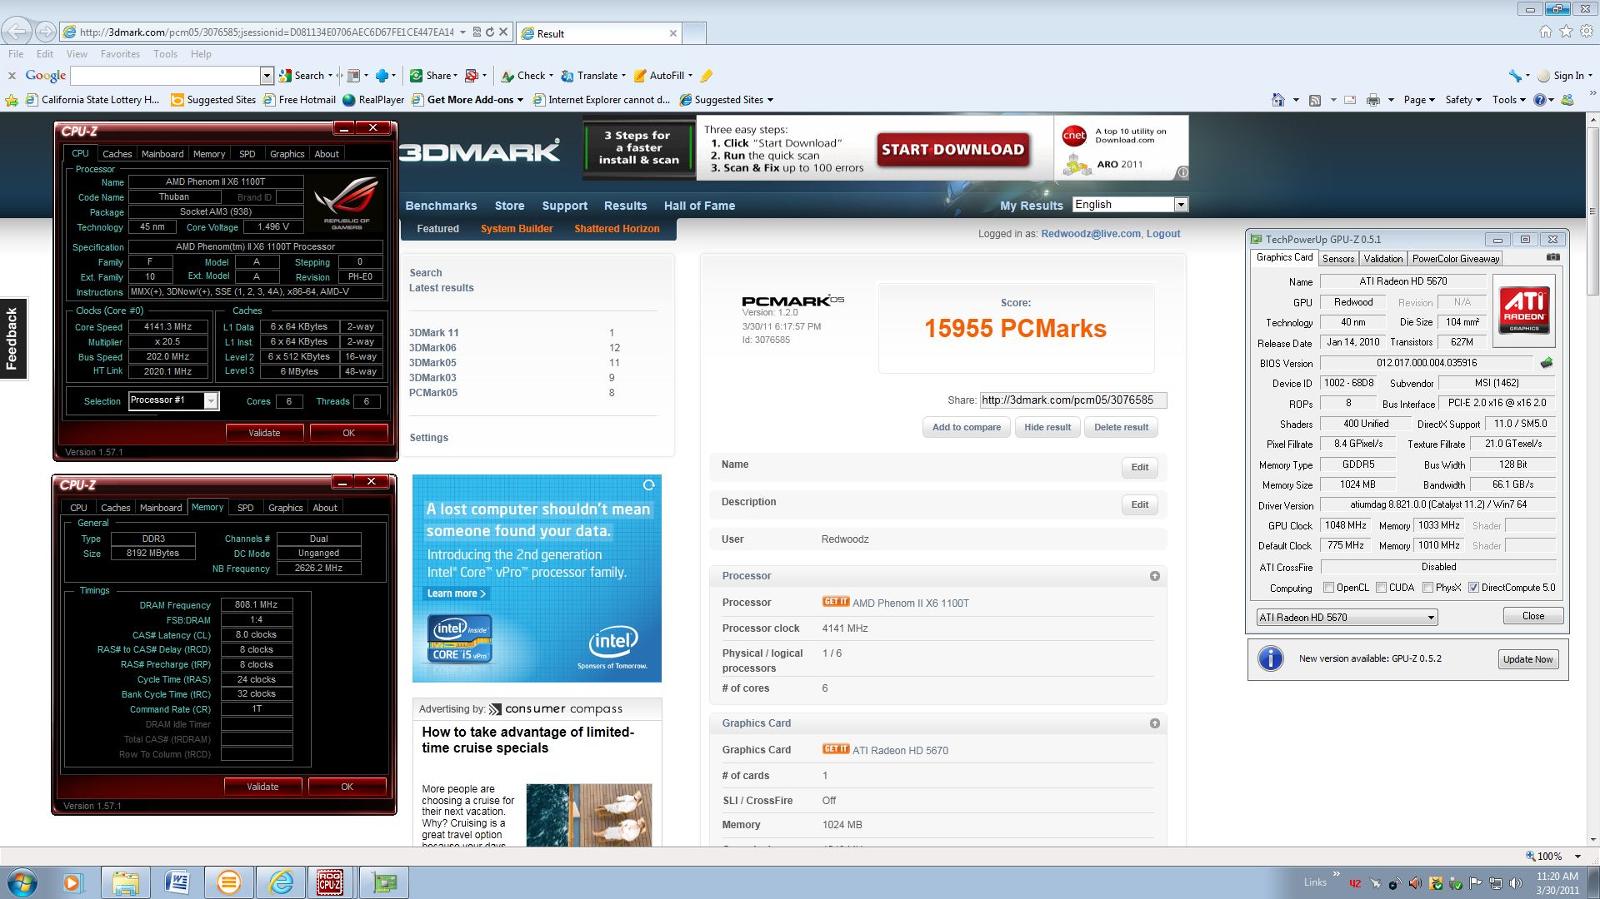Click the Logout link
Image resolution: width=1600 pixels, height=899 pixels.
pyautogui.click(x=1163, y=233)
